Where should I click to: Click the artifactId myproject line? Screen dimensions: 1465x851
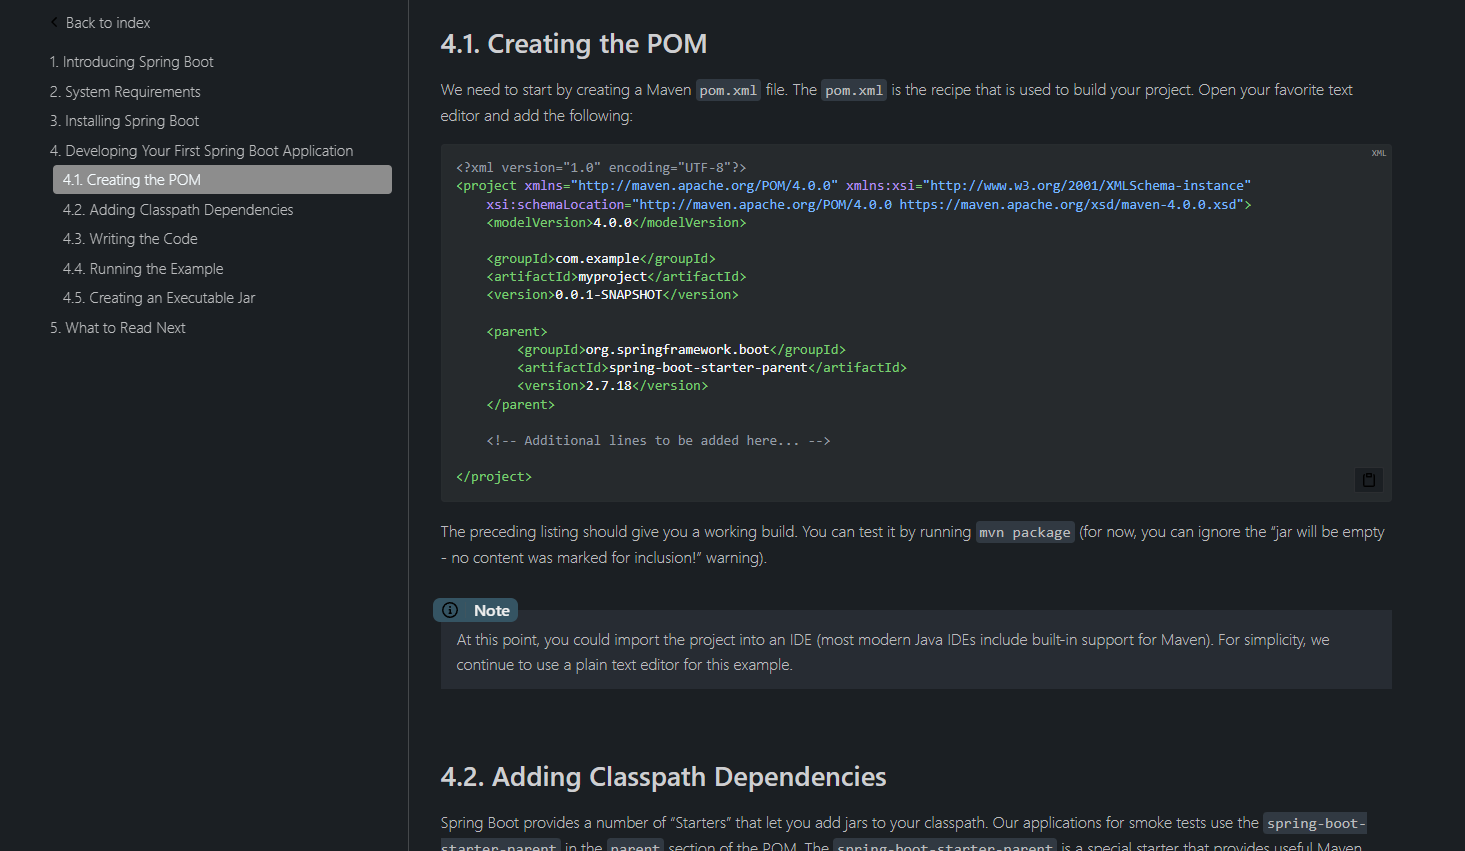point(616,276)
